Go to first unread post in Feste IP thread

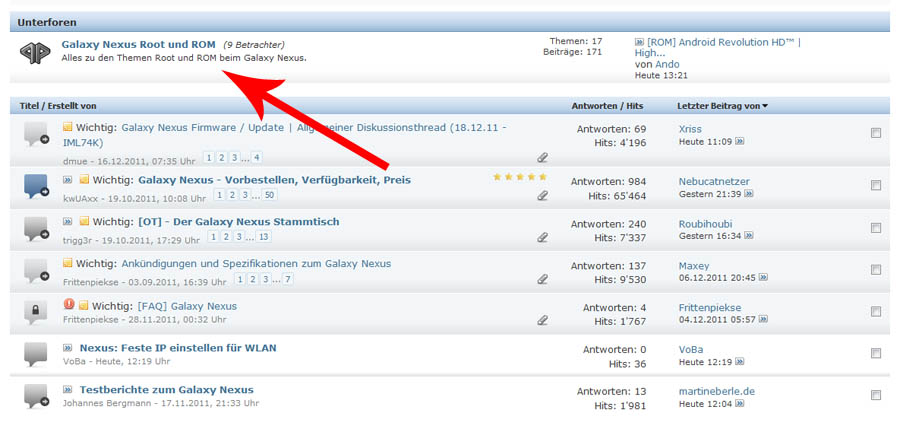(68, 348)
